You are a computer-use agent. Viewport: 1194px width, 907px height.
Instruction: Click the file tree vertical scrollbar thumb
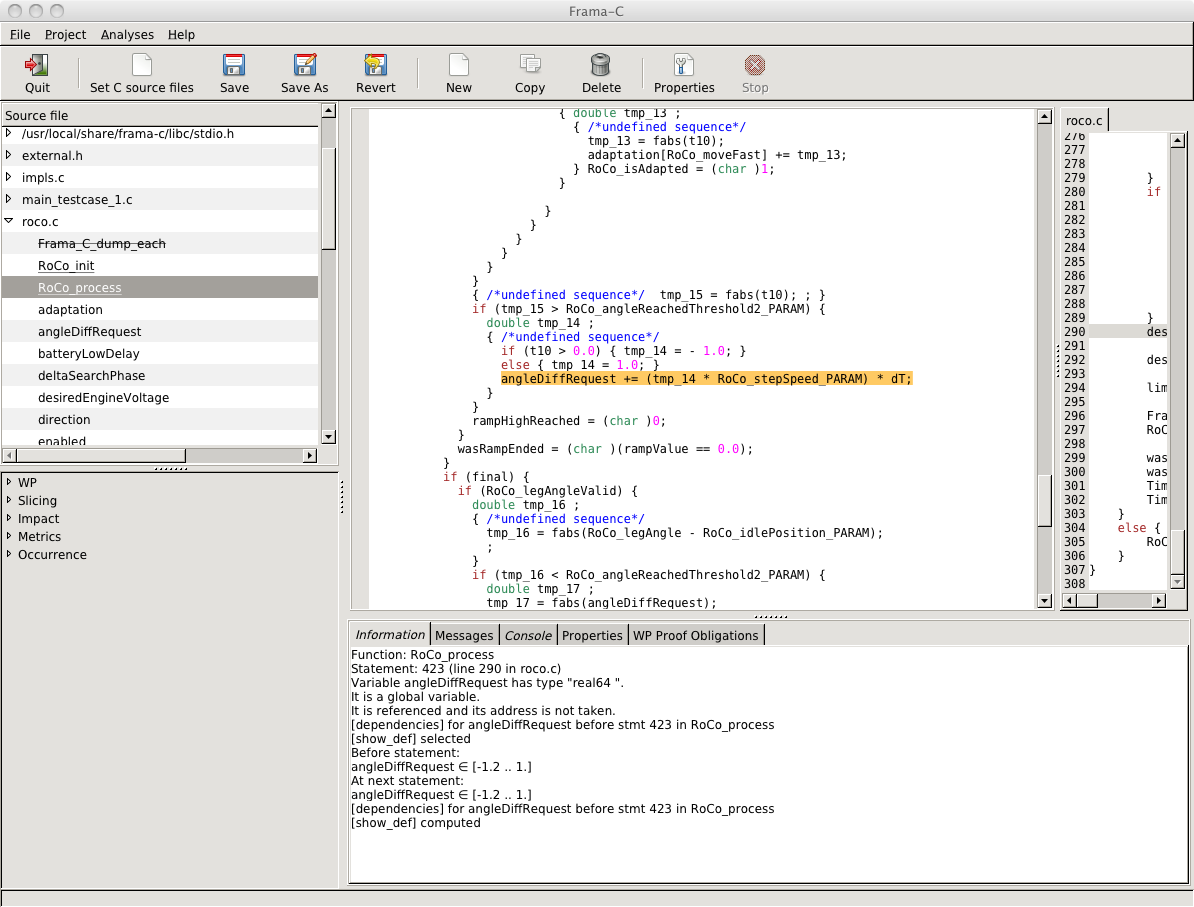tap(329, 198)
